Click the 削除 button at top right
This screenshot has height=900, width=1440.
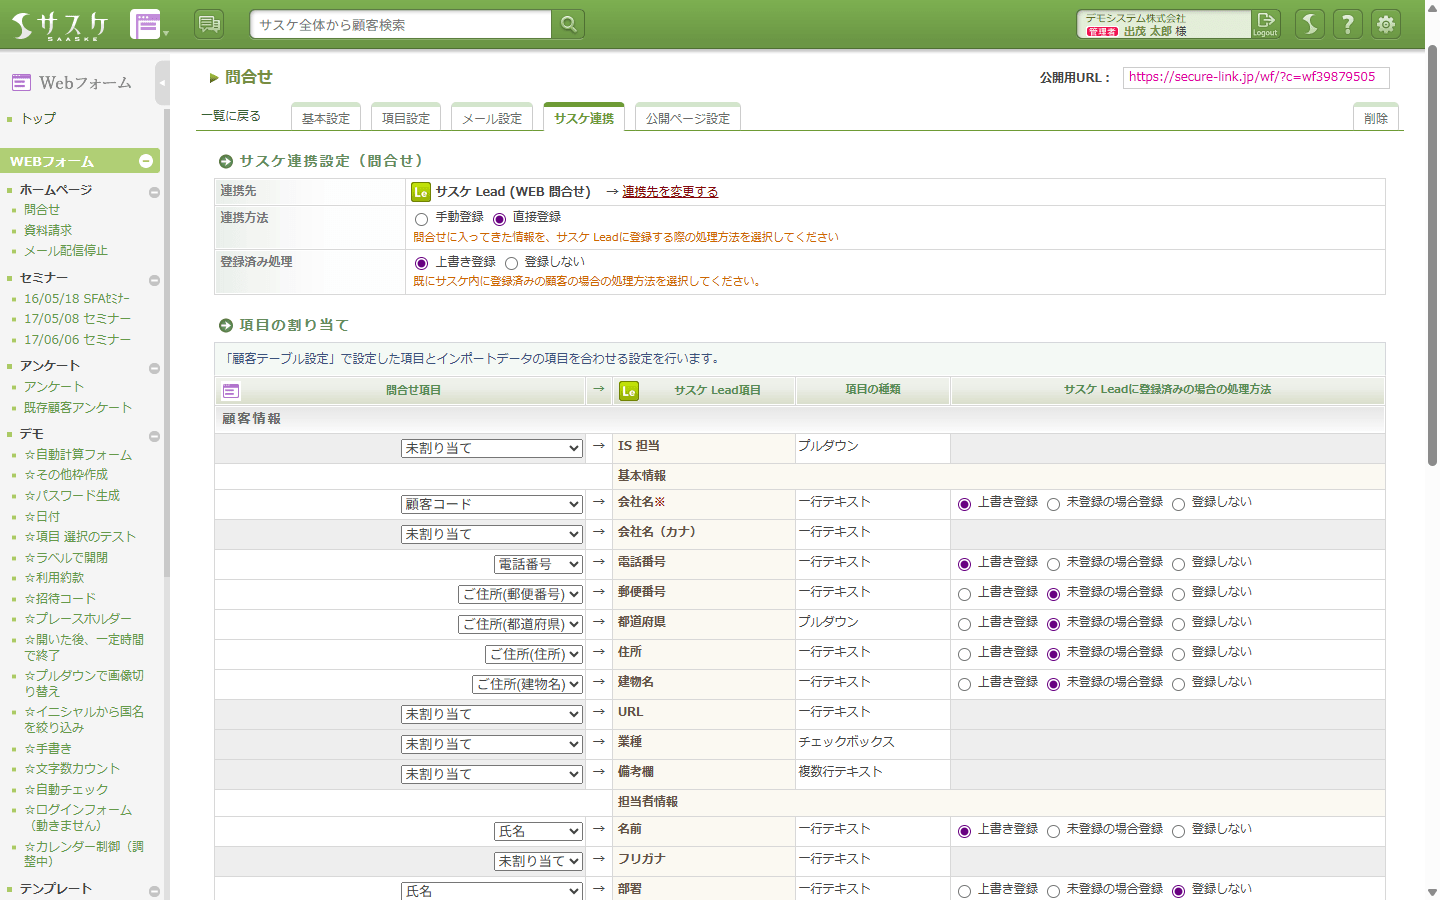pyautogui.click(x=1375, y=117)
